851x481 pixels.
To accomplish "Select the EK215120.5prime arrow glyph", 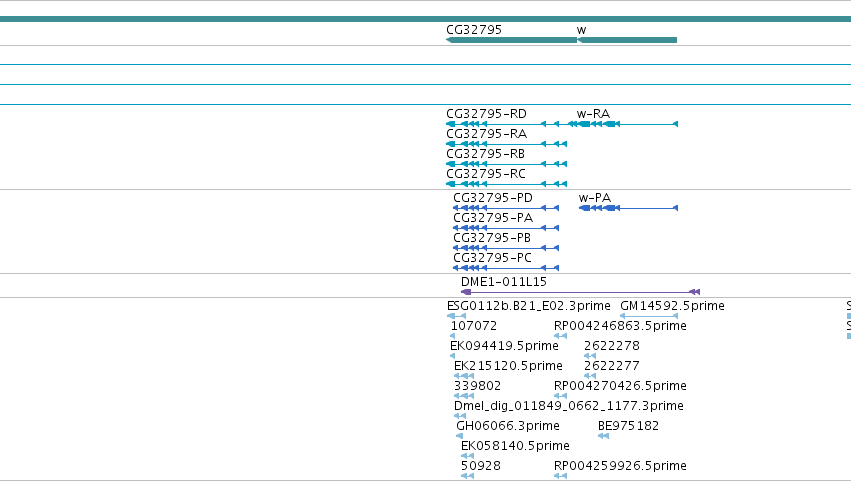I will (x=464, y=376).
